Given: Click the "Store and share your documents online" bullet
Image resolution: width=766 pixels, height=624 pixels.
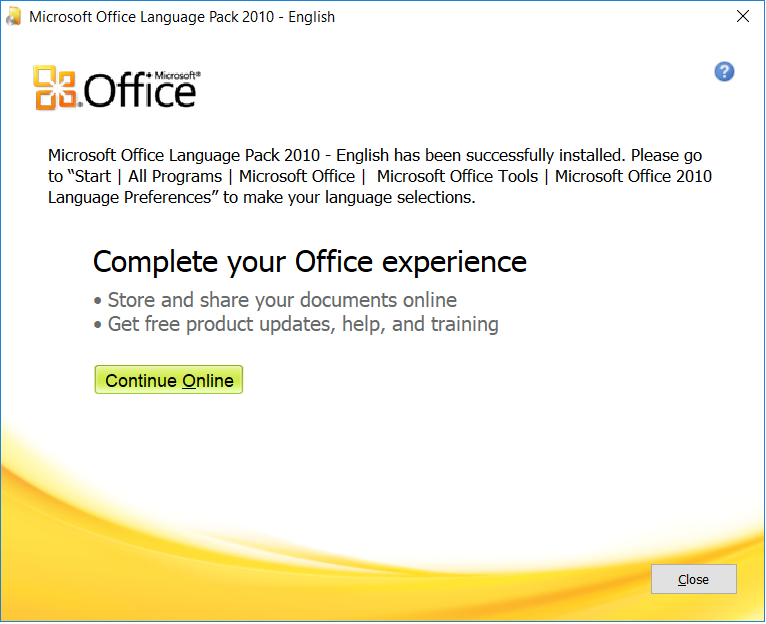Looking at the screenshot, I should coord(280,300).
